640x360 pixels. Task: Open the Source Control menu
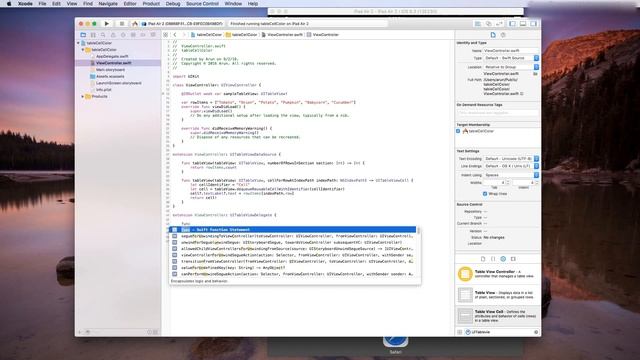tap(202, 4)
